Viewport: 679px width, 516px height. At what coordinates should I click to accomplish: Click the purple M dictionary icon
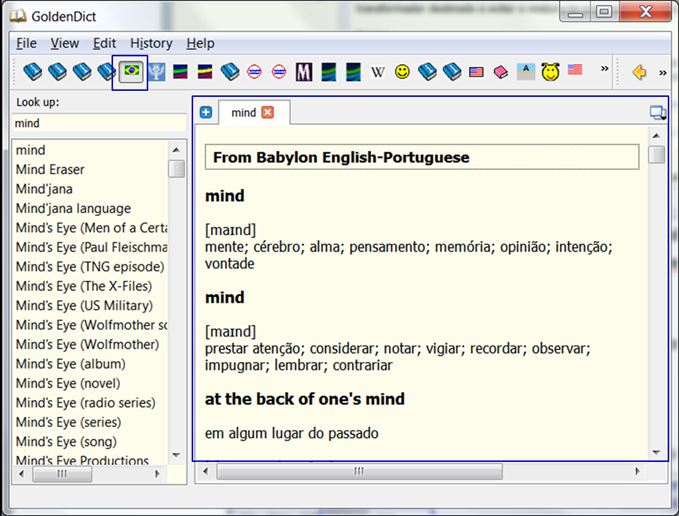(304, 72)
